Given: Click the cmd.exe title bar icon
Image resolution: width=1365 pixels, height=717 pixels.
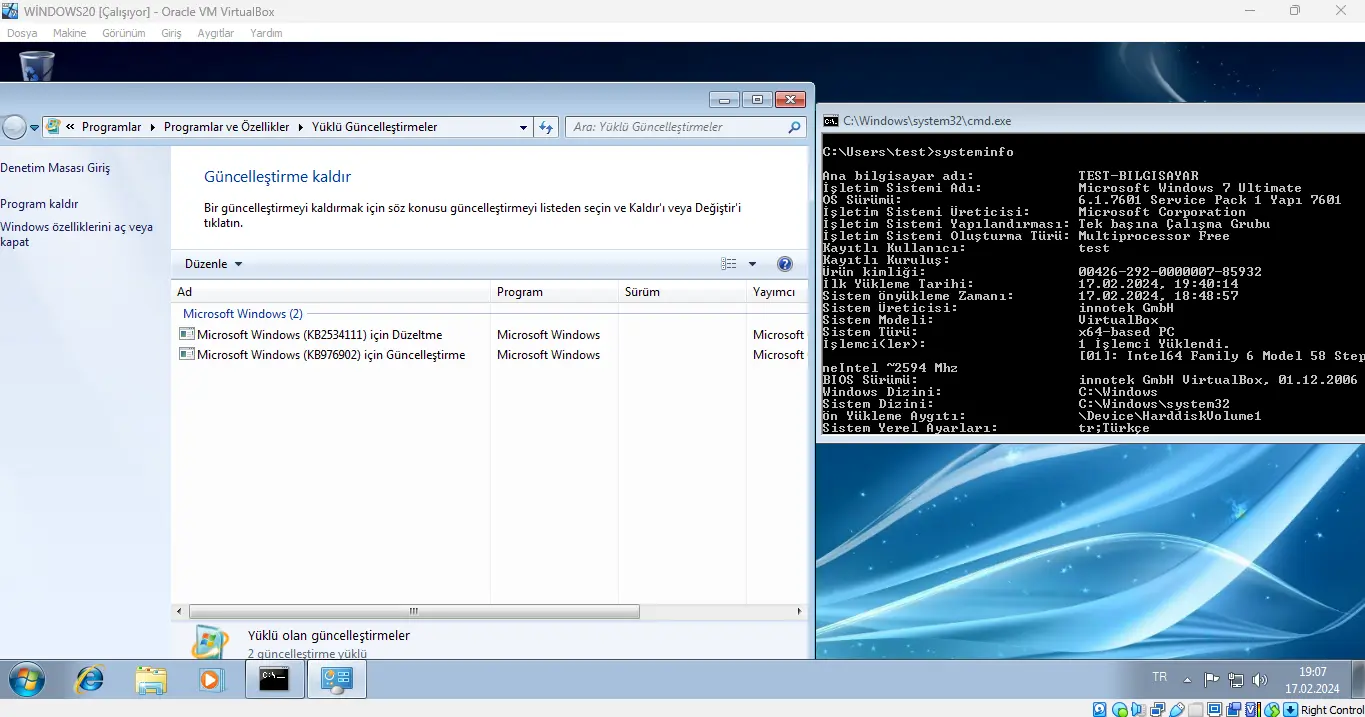Looking at the screenshot, I should (x=830, y=120).
